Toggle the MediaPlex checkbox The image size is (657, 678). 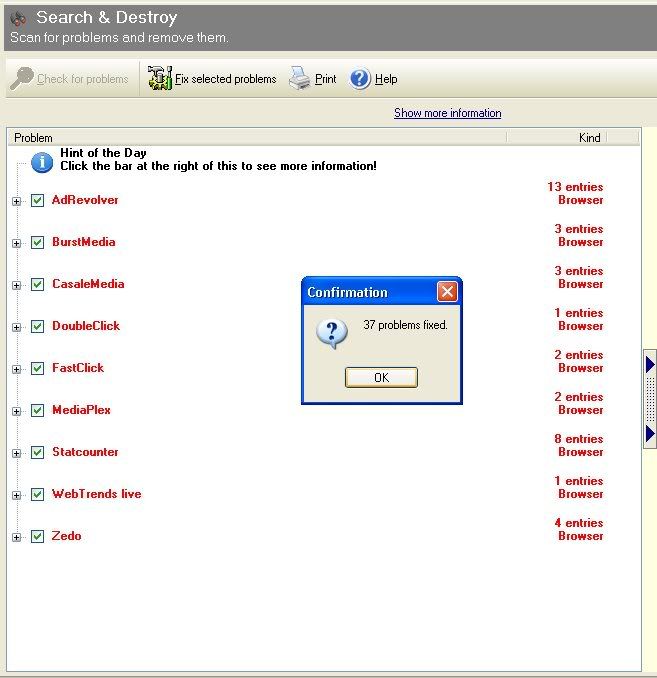click(37, 410)
